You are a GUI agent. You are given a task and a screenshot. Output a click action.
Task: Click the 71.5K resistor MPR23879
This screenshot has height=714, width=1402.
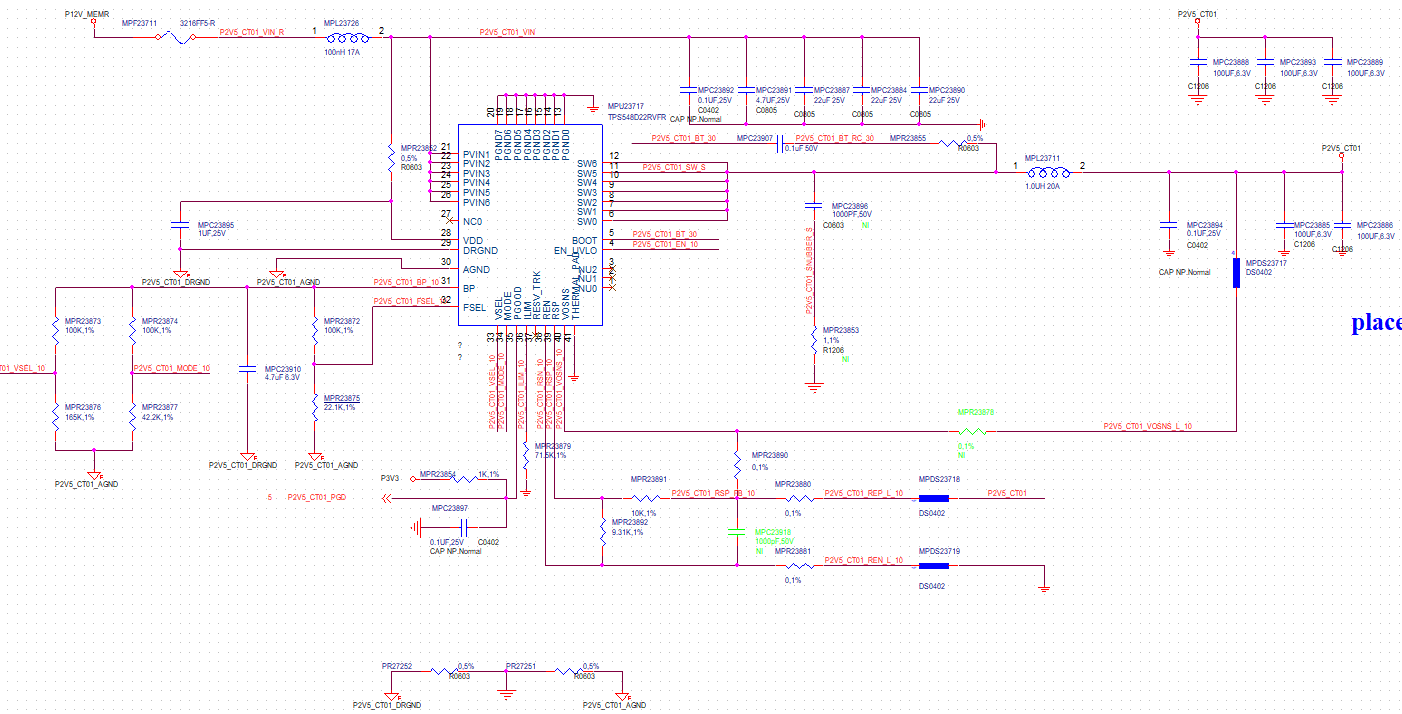[x=524, y=456]
